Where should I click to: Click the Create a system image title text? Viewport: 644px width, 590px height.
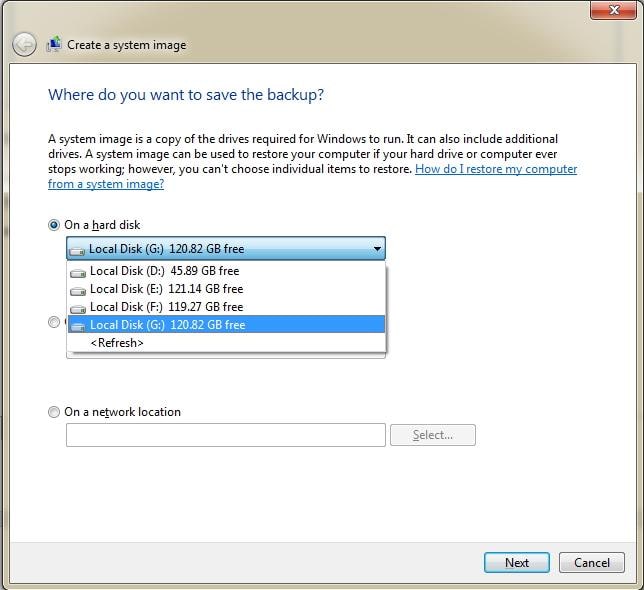126,45
